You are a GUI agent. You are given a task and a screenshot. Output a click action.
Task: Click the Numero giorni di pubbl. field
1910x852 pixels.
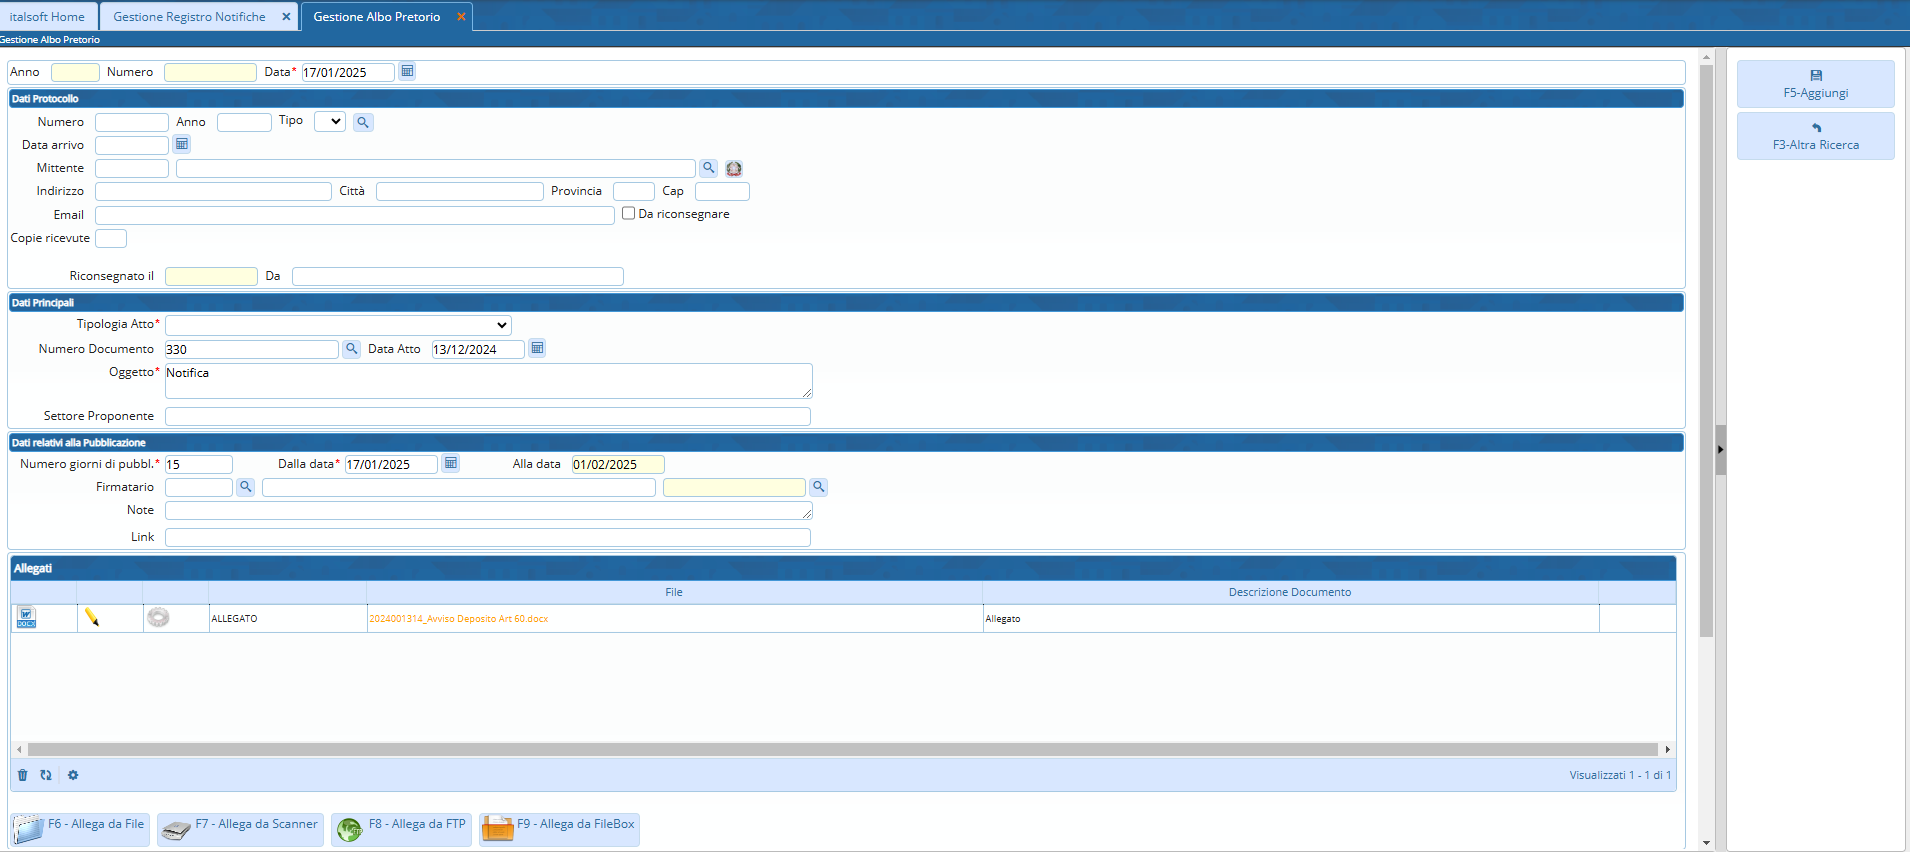tap(199, 464)
